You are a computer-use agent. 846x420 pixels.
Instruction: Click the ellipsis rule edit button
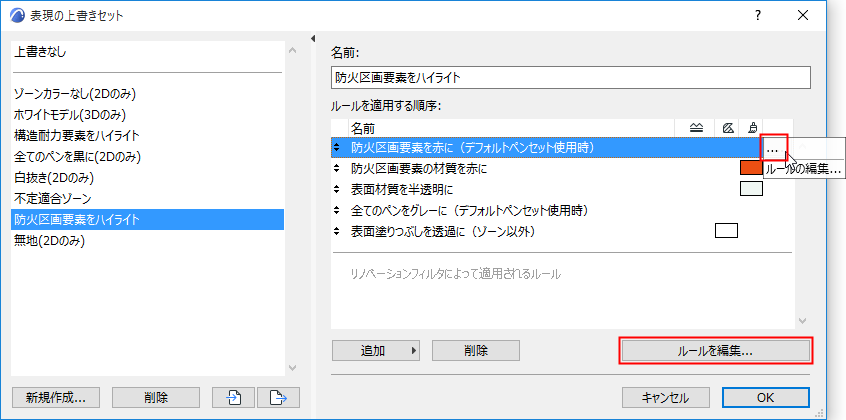773,148
